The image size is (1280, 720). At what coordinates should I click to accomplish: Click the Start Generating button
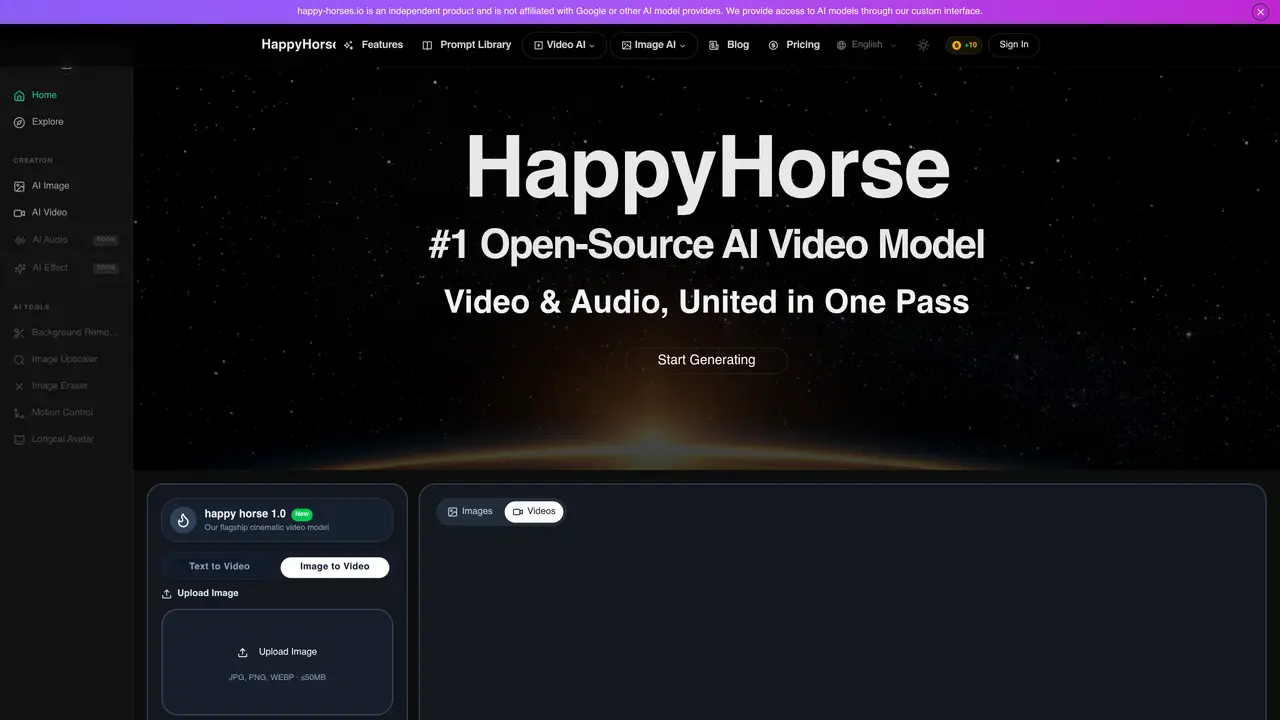(x=706, y=360)
